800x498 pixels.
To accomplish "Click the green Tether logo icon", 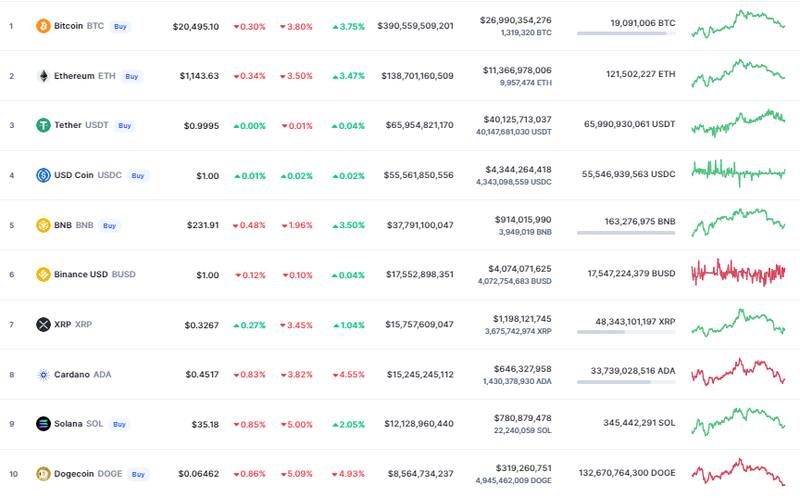I will (43, 125).
